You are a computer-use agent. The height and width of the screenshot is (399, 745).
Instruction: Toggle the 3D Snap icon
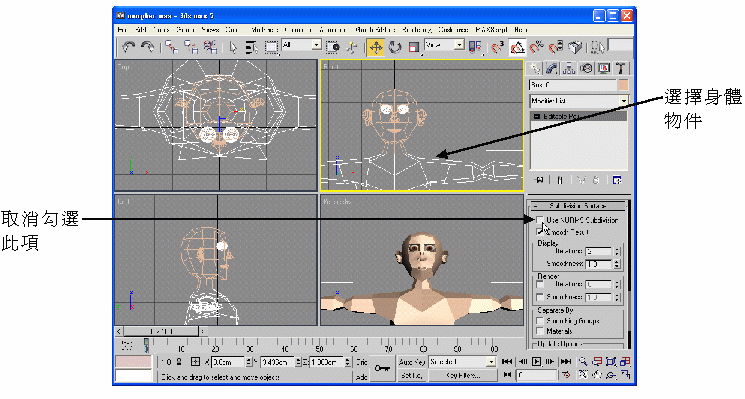[x=497, y=47]
